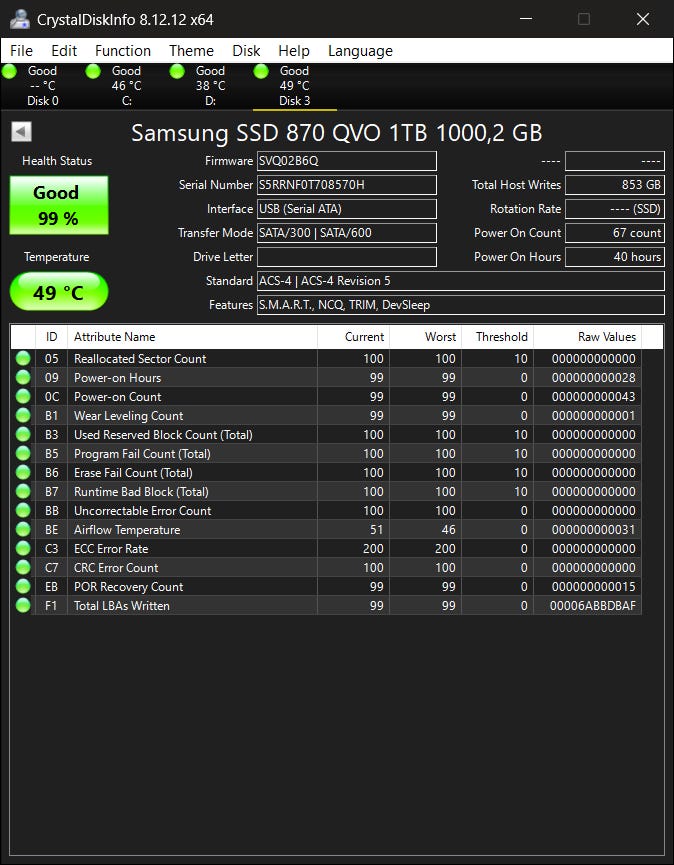Open the Disk menu
This screenshot has width=674, height=865.
[246, 51]
